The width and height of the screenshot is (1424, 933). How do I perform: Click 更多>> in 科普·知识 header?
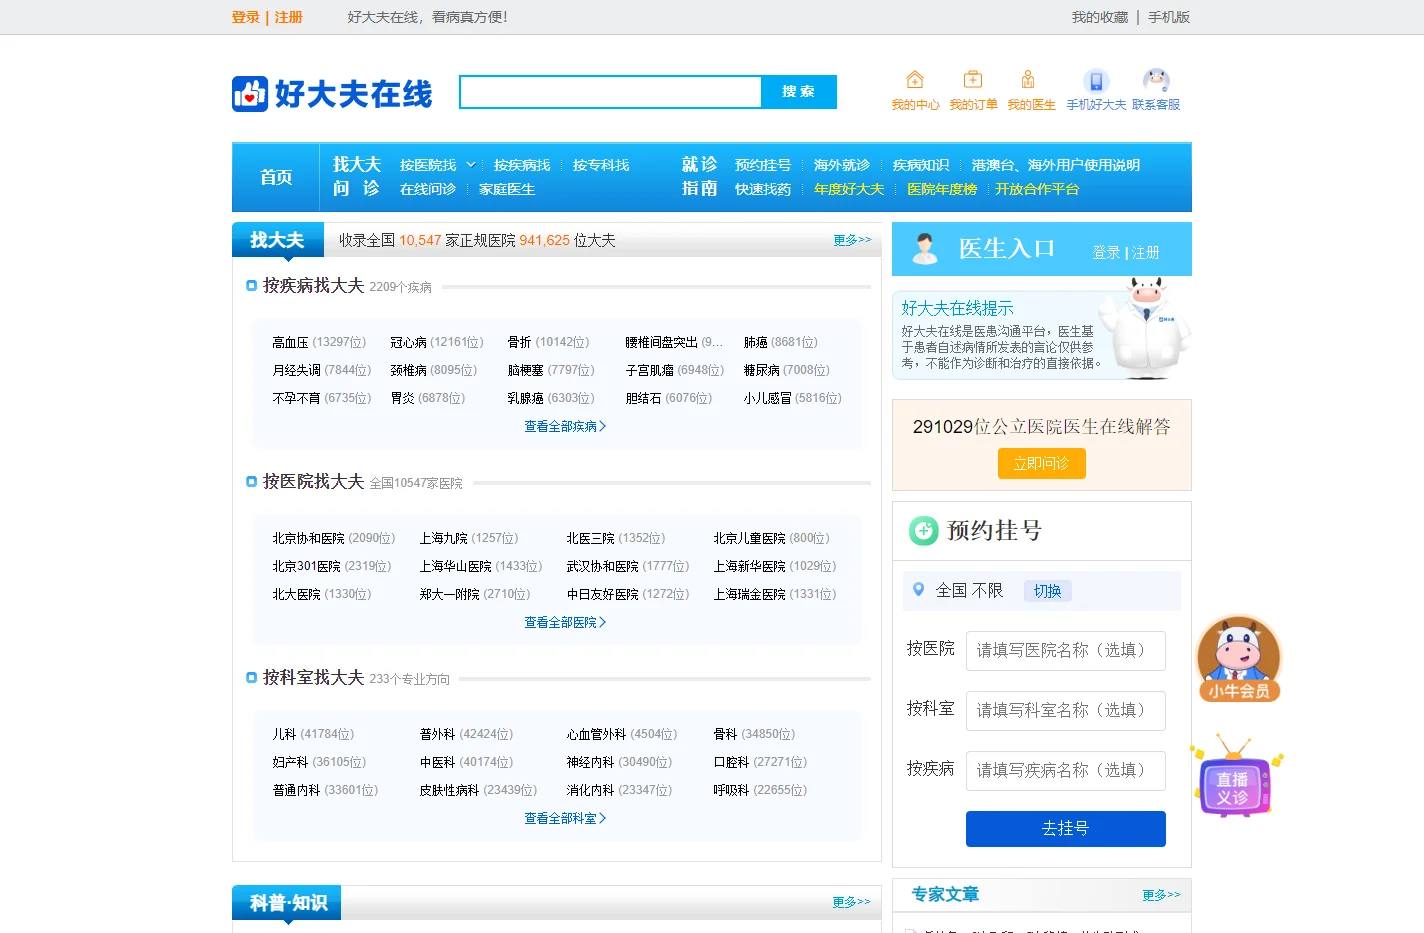[851, 902]
